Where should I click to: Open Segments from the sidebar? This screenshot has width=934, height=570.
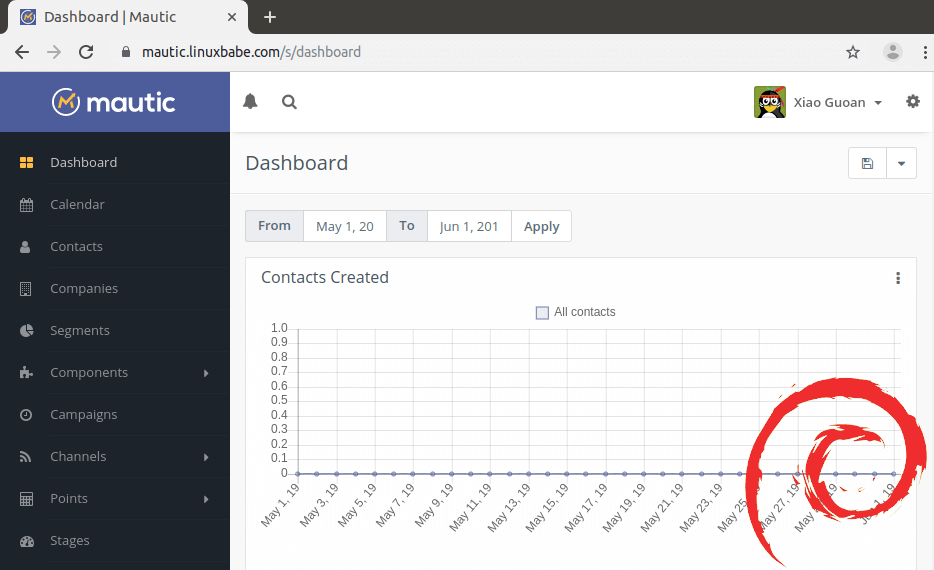click(x=80, y=330)
